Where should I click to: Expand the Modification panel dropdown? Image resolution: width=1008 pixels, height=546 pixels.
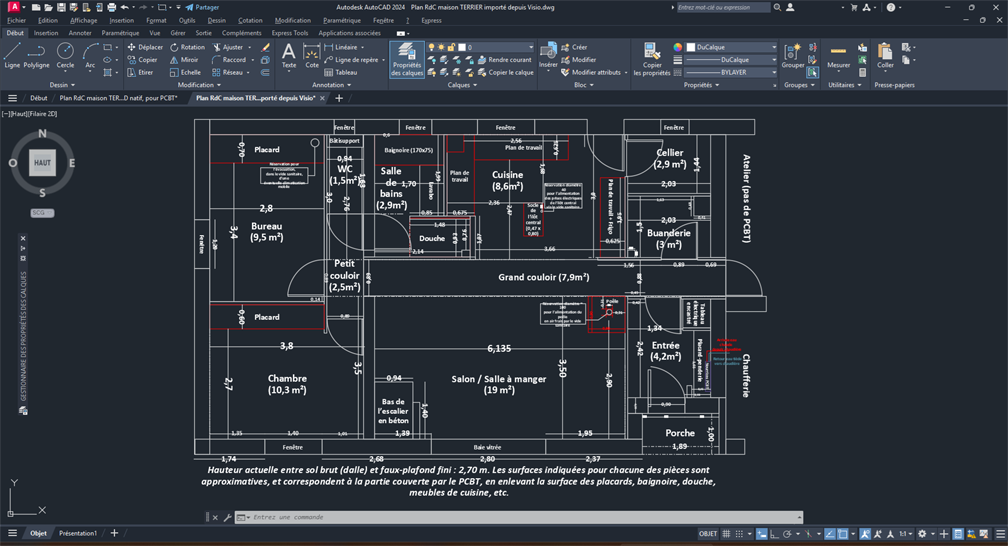click(x=199, y=85)
